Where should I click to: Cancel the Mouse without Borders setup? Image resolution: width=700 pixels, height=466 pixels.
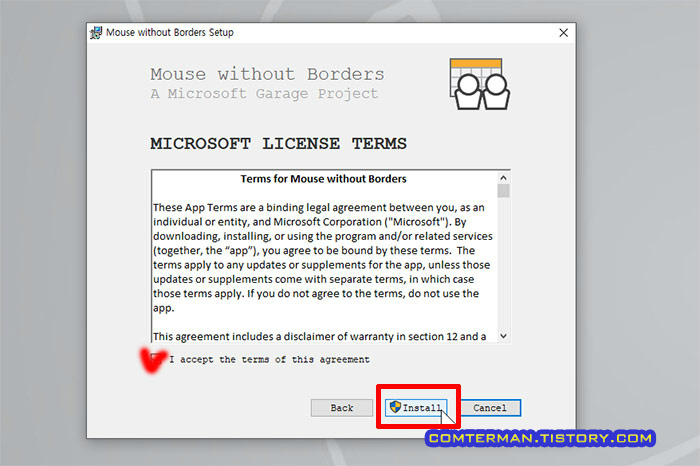(x=490, y=408)
